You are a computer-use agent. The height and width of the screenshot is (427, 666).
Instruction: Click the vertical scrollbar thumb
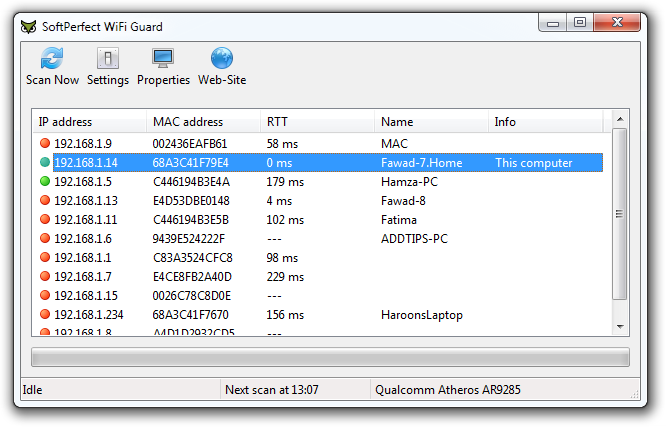coord(620,214)
